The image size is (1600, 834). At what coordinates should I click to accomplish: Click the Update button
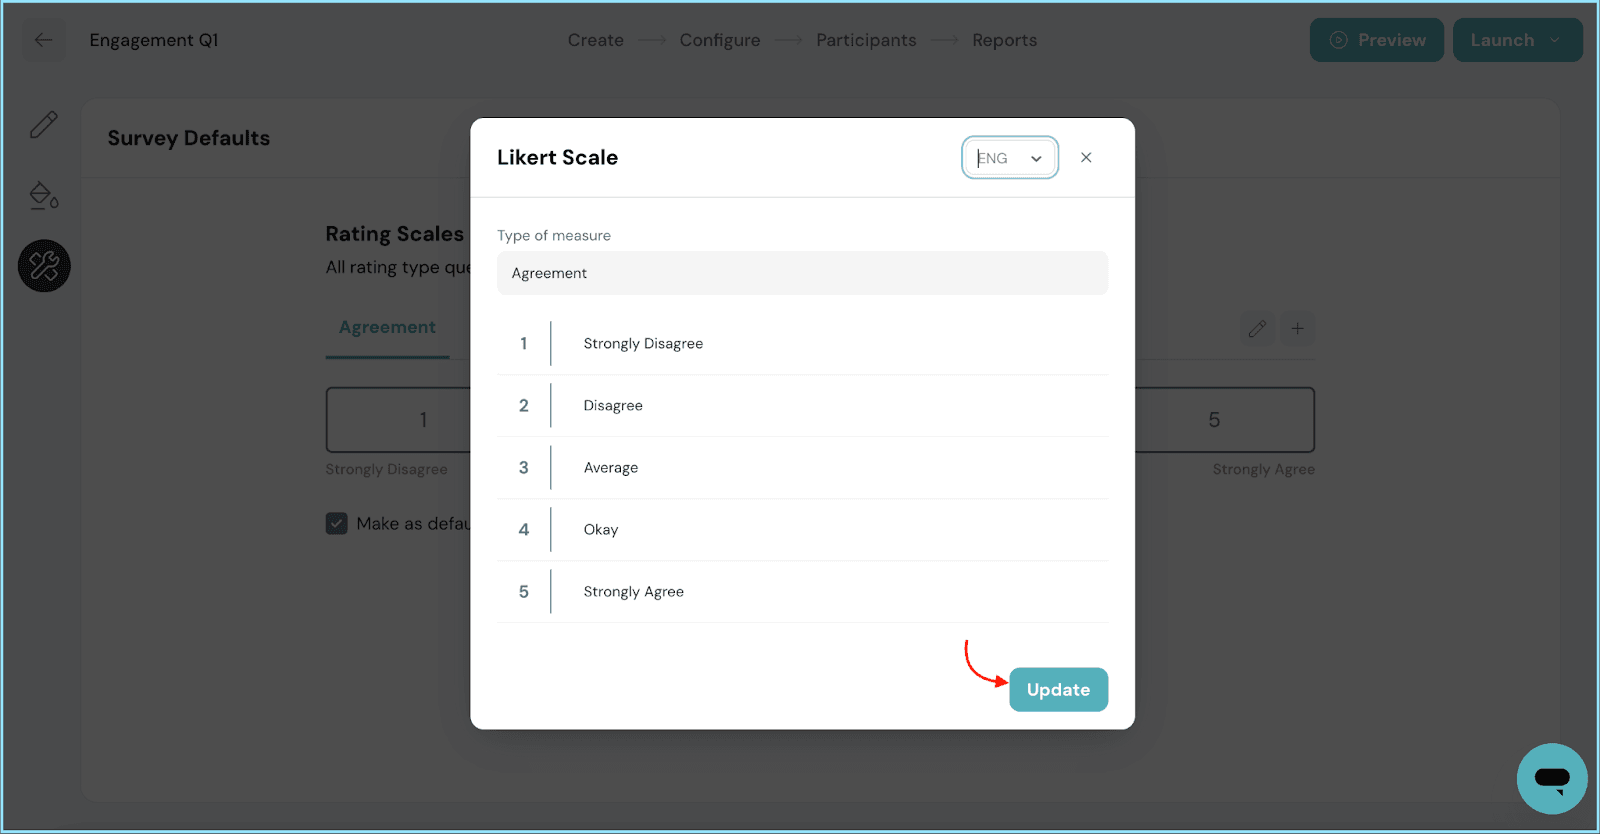tap(1058, 690)
